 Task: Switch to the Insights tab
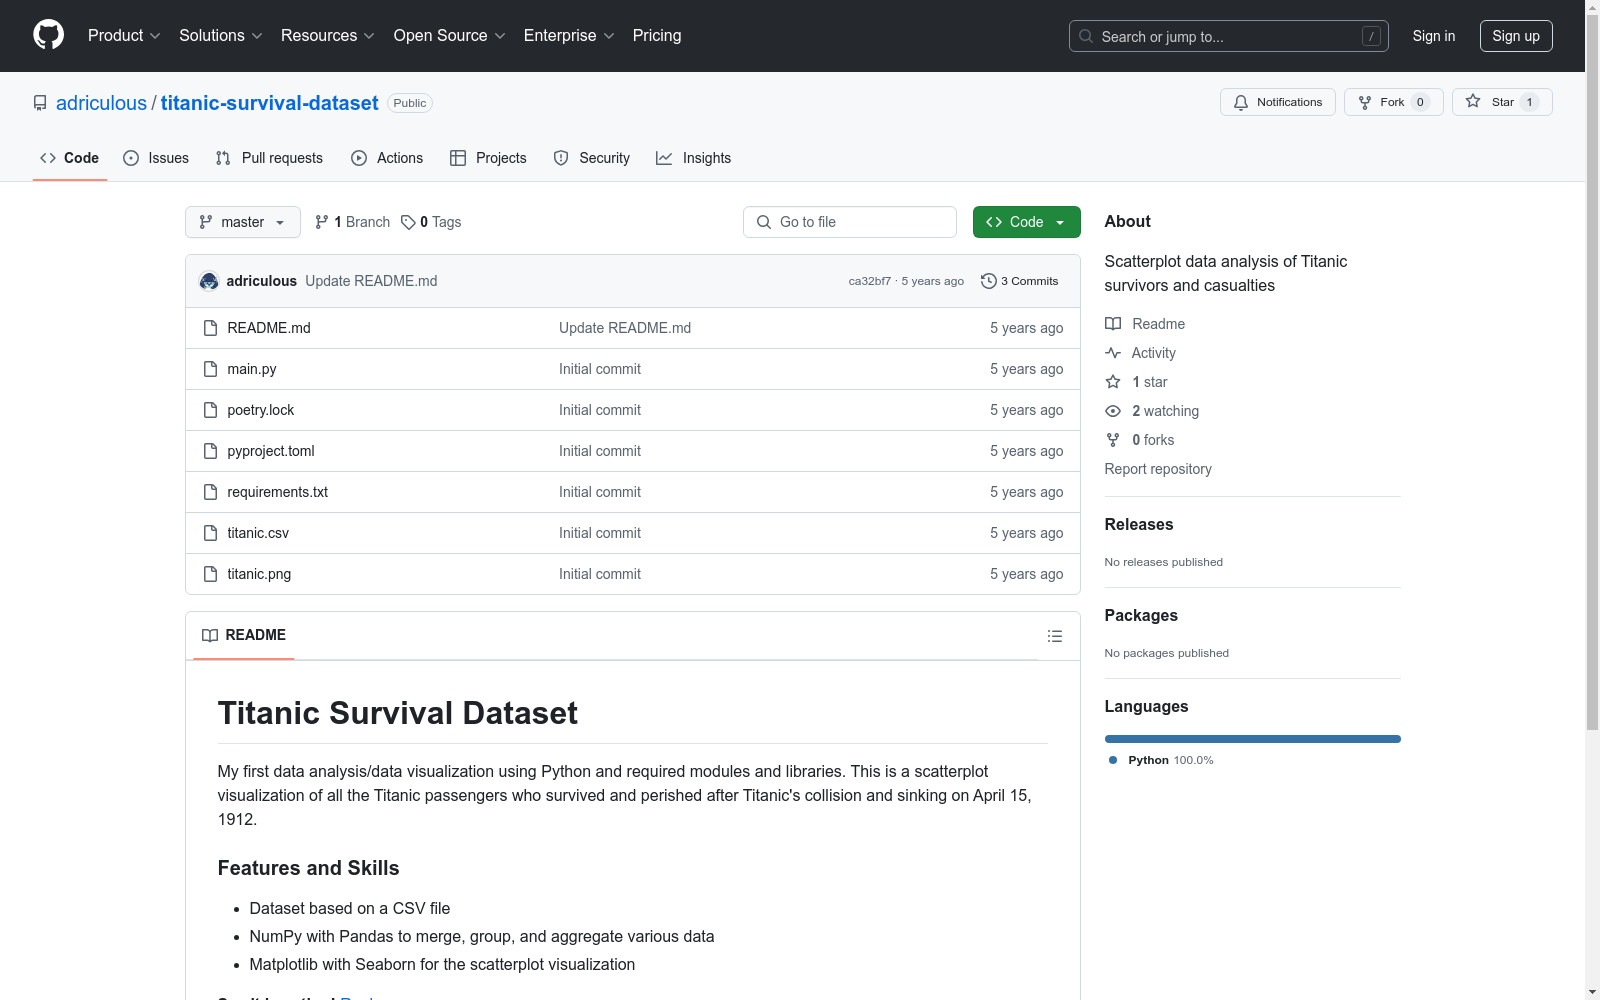(x=694, y=158)
